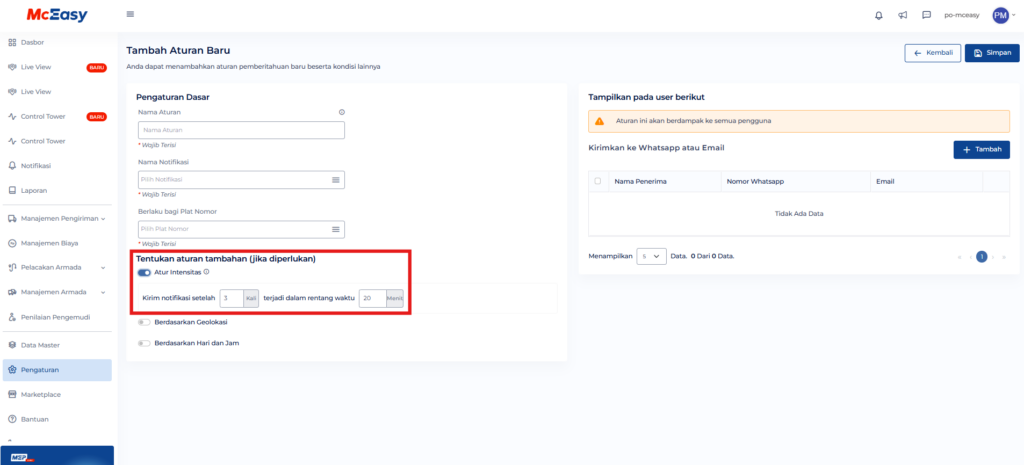Click the MSP banner at sidebar bottom
Screen dimensions: 1024x465
[x=57, y=456]
